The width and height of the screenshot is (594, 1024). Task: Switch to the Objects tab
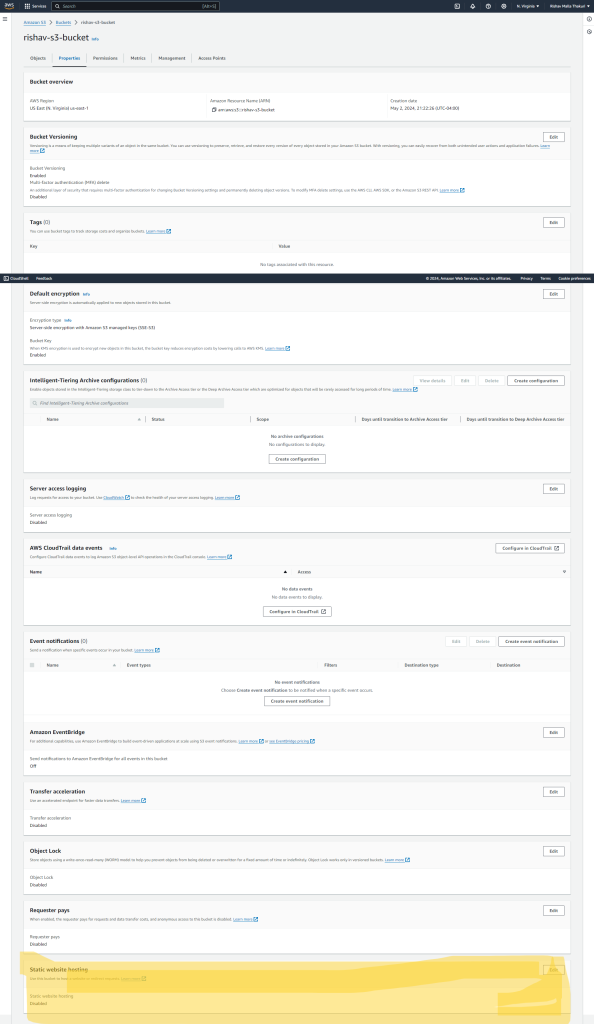pos(38,58)
